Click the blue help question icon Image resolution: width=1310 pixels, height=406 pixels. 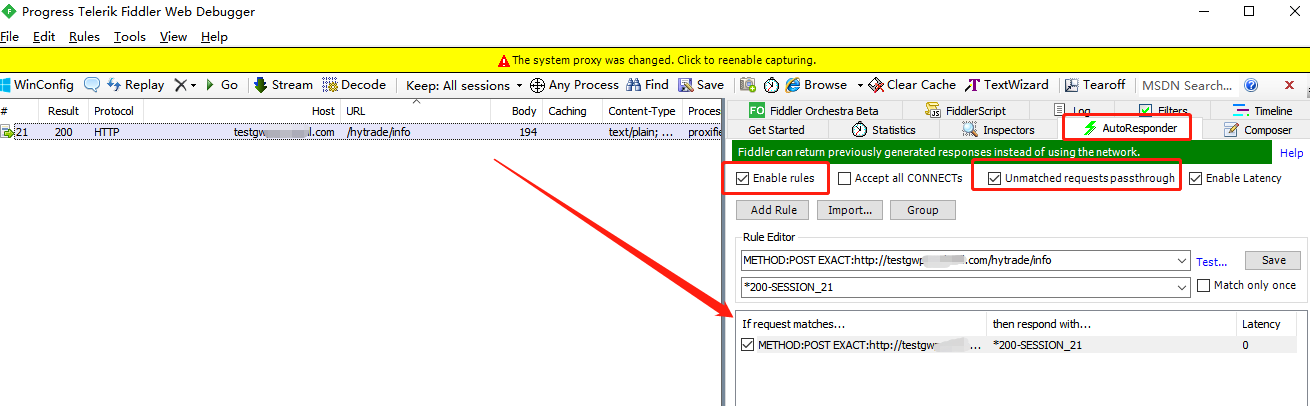(x=1250, y=86)
